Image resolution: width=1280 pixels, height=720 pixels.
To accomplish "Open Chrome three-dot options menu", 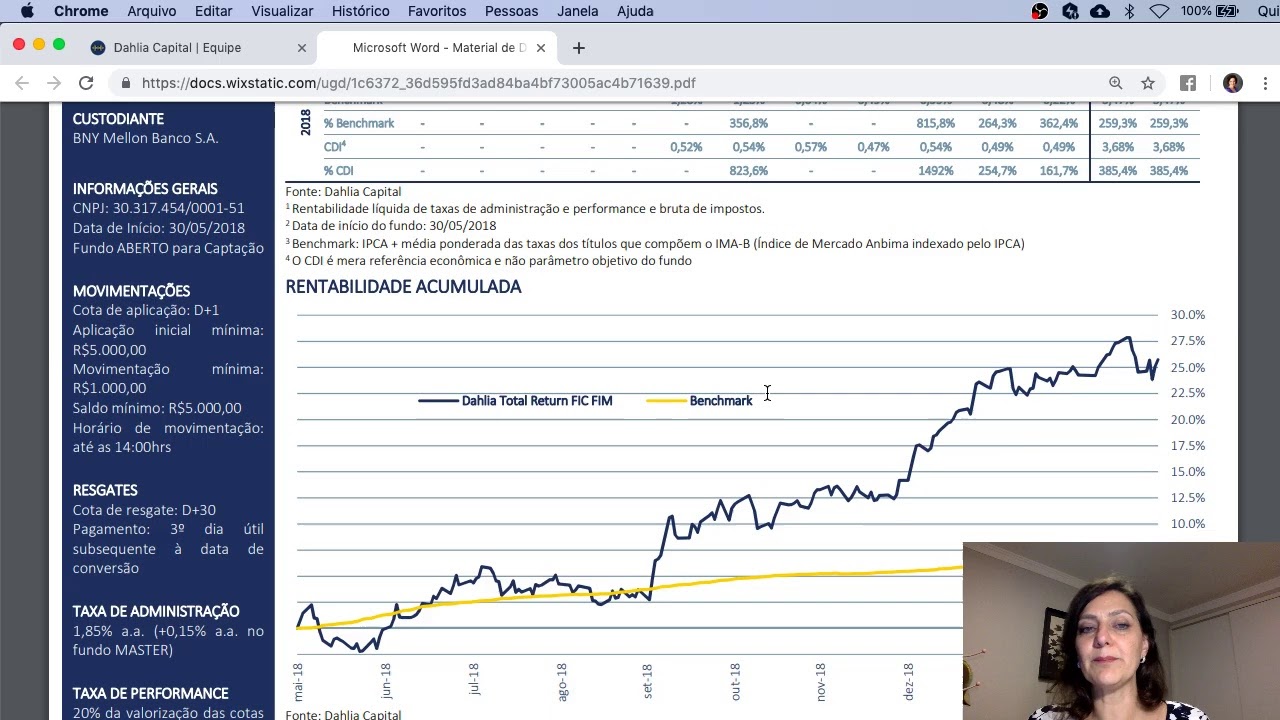I will point(1265,83).
